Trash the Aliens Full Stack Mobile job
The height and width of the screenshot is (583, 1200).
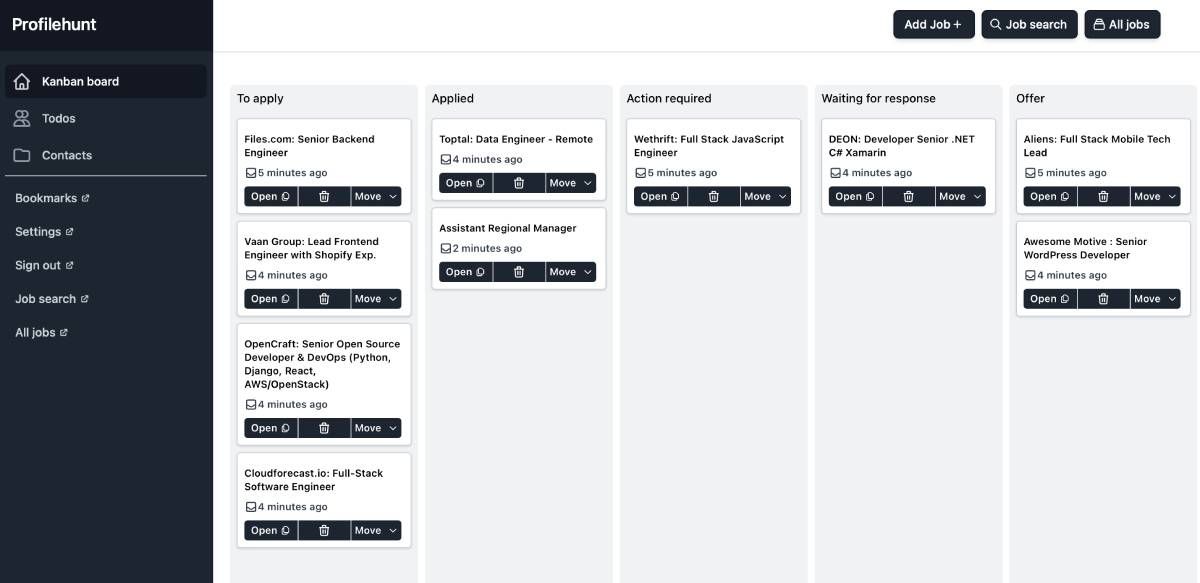tap(1103, 197)
